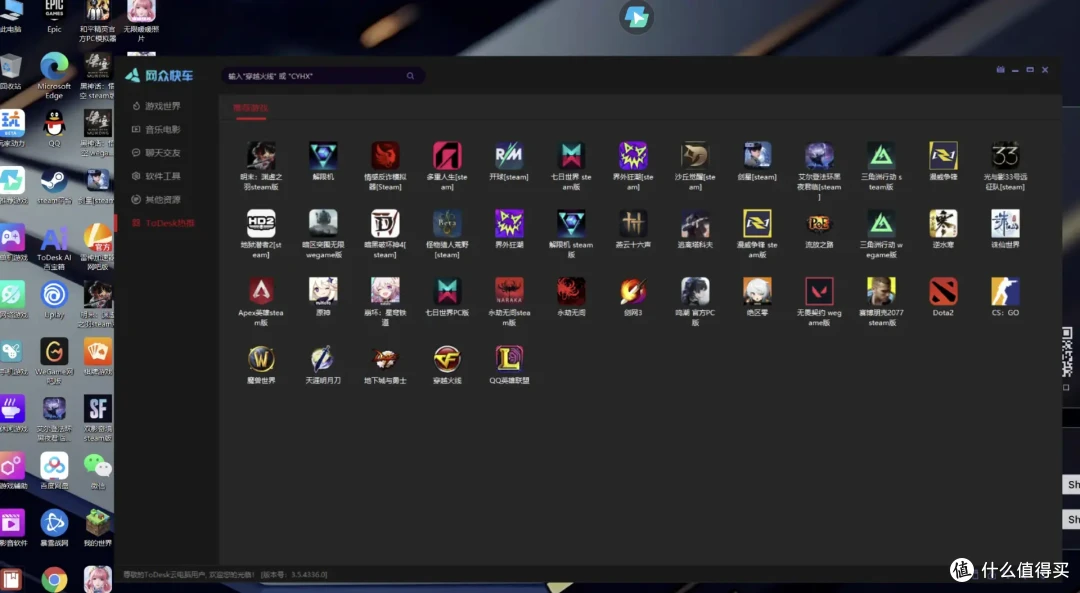Launch CS：GO game icon

point(1005,291)
